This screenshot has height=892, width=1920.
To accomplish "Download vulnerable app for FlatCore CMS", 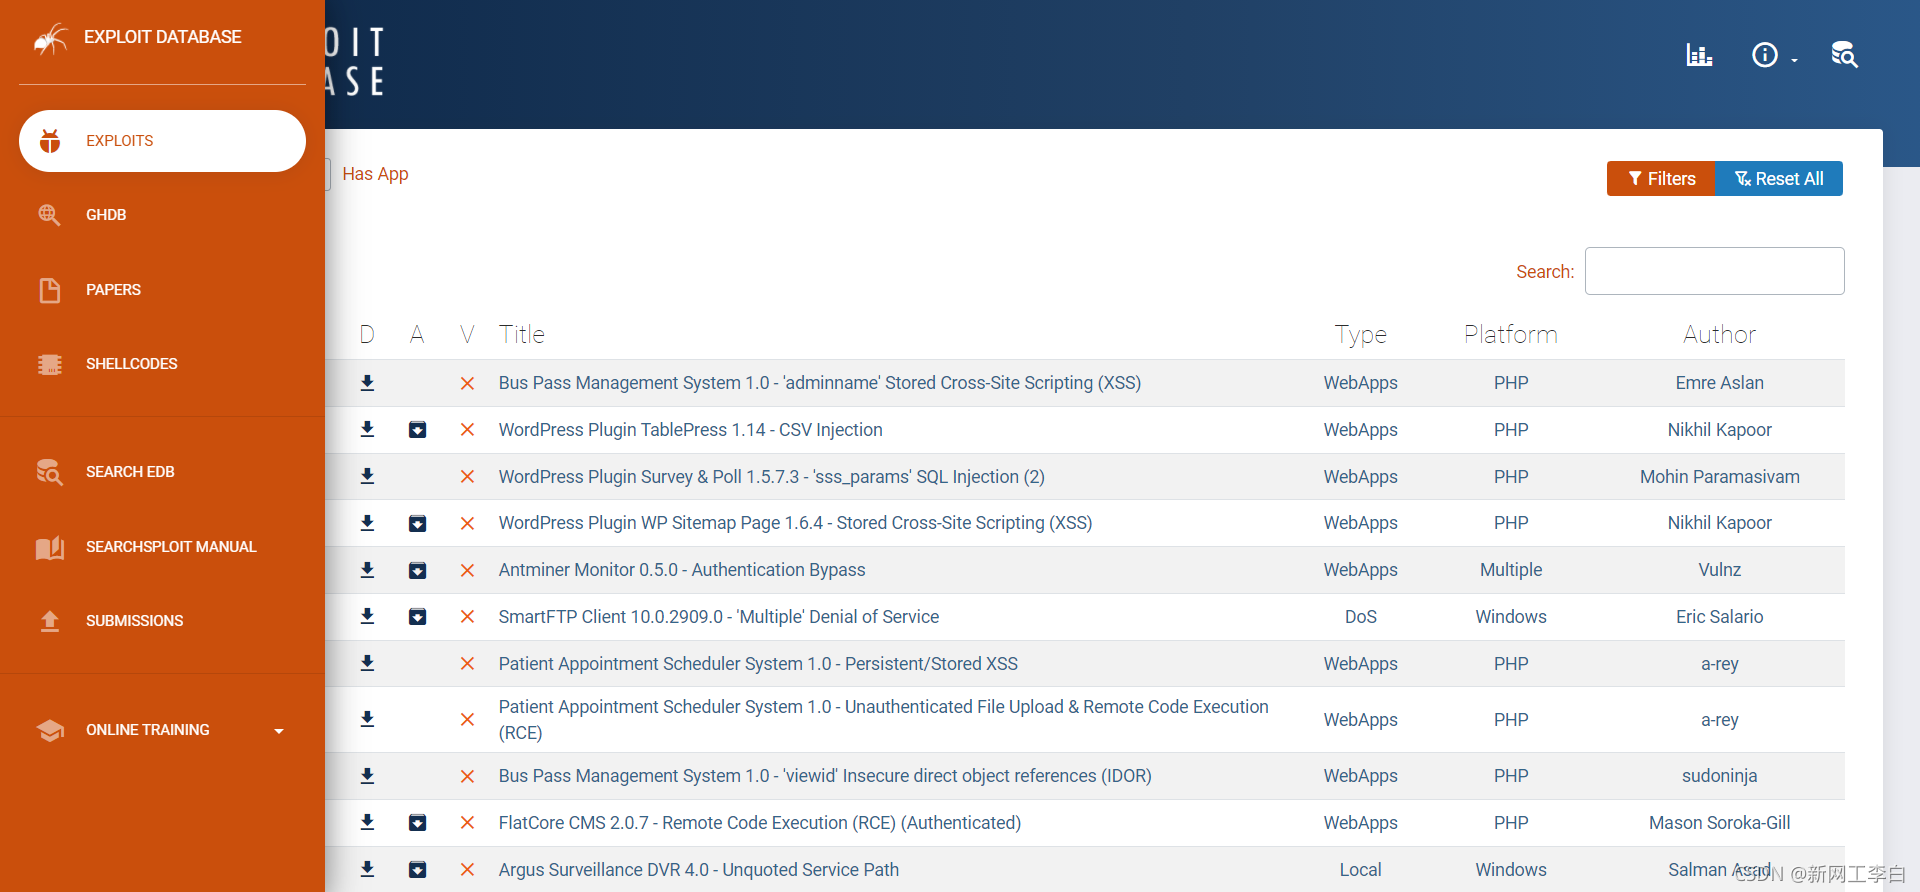I will tap(418, 823).
